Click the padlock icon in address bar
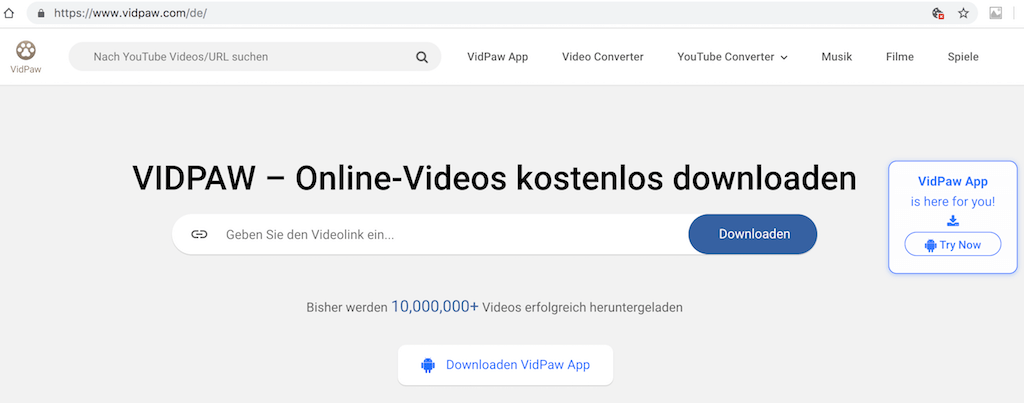This screenshot has height=403, width=1024. (x=41, y=13)
